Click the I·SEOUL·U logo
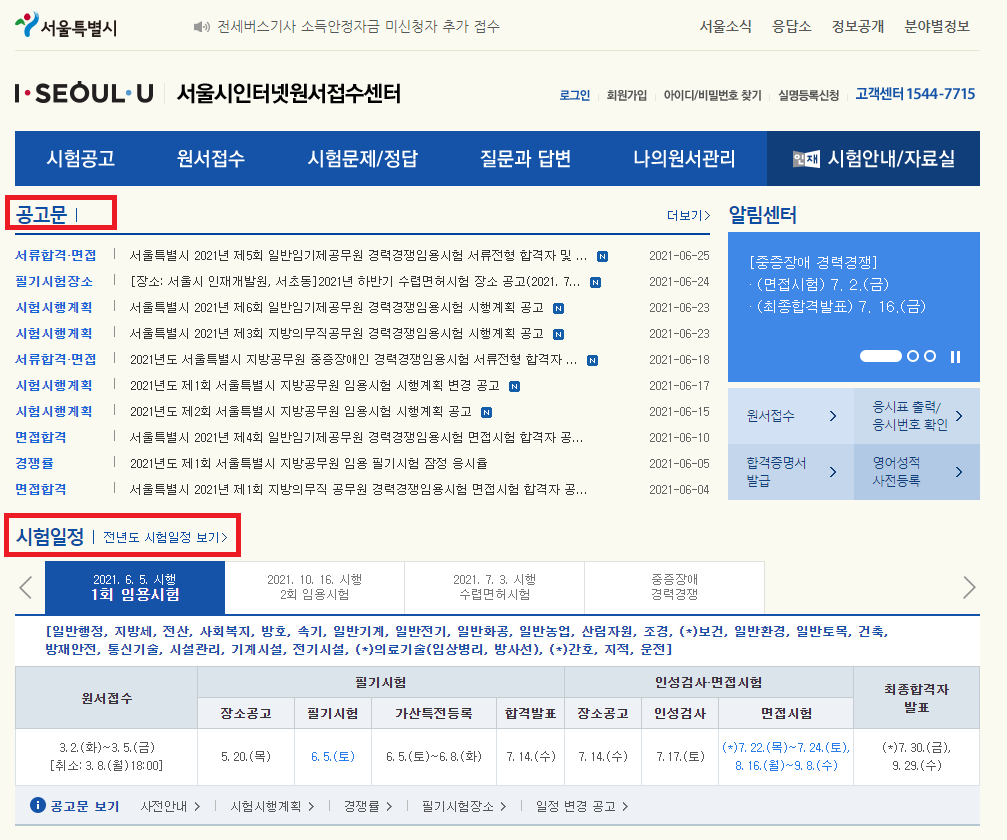This screenshot has height=840, width=1007. (84, 93)
